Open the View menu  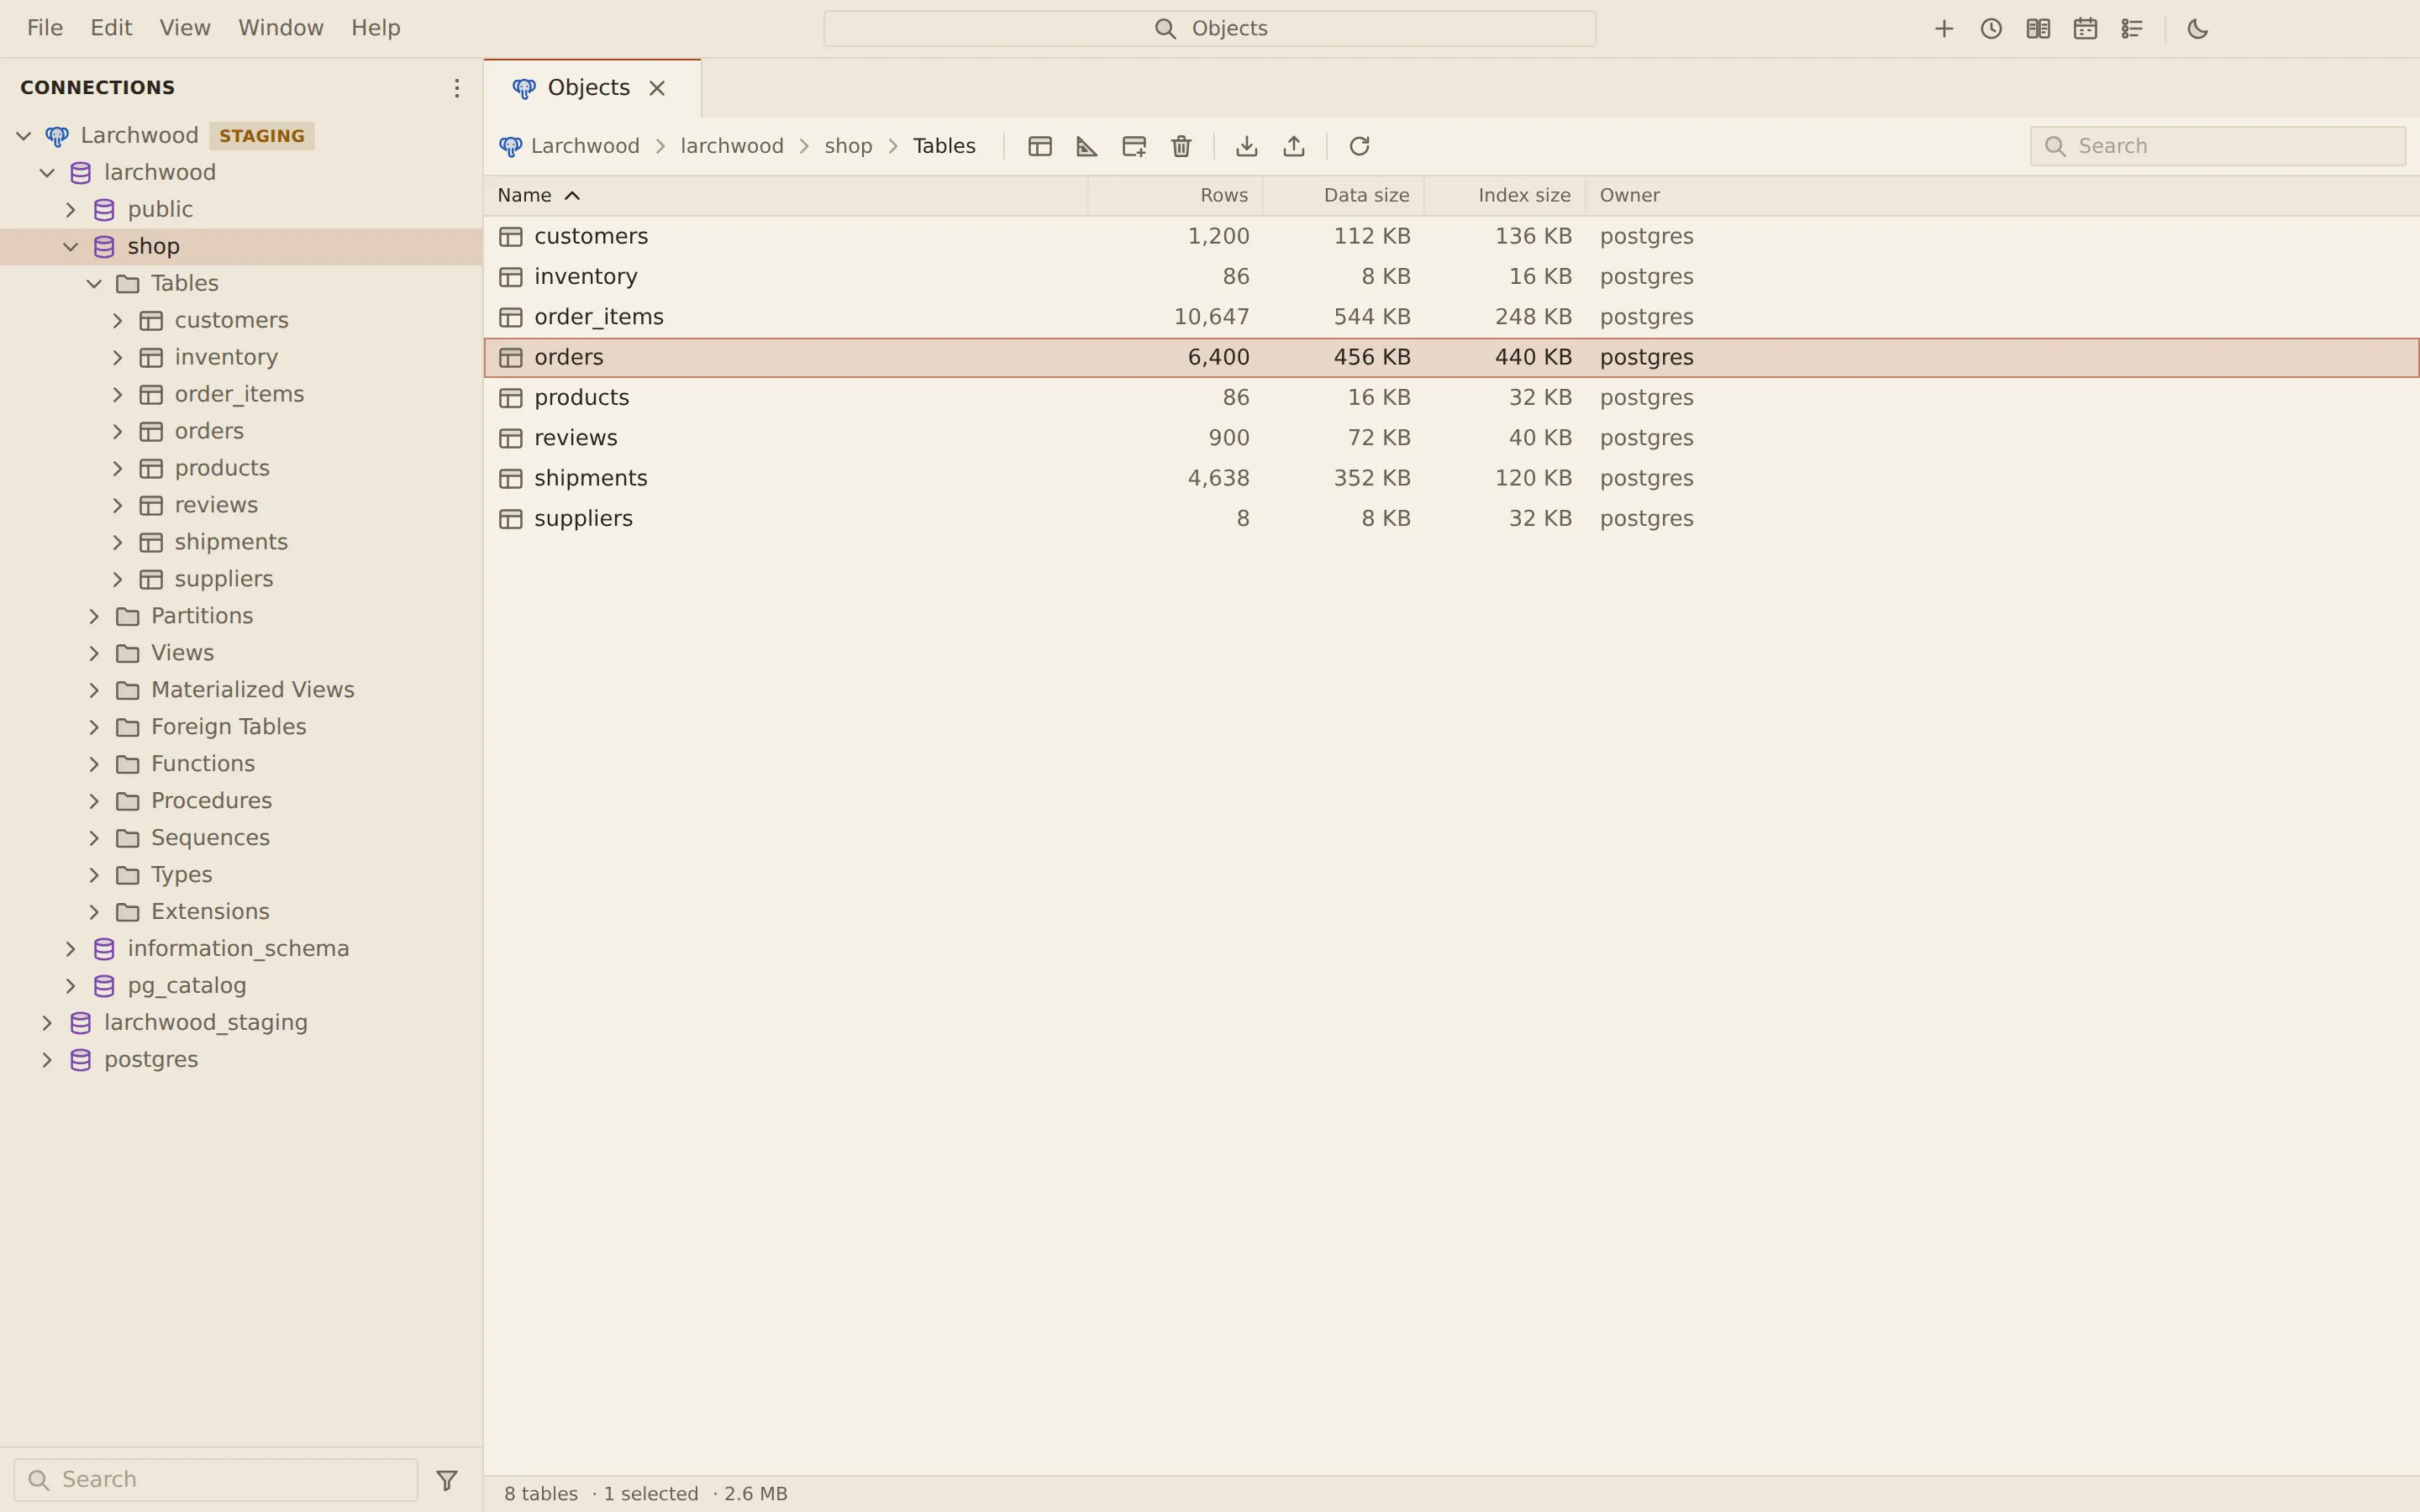pos(185,28)
